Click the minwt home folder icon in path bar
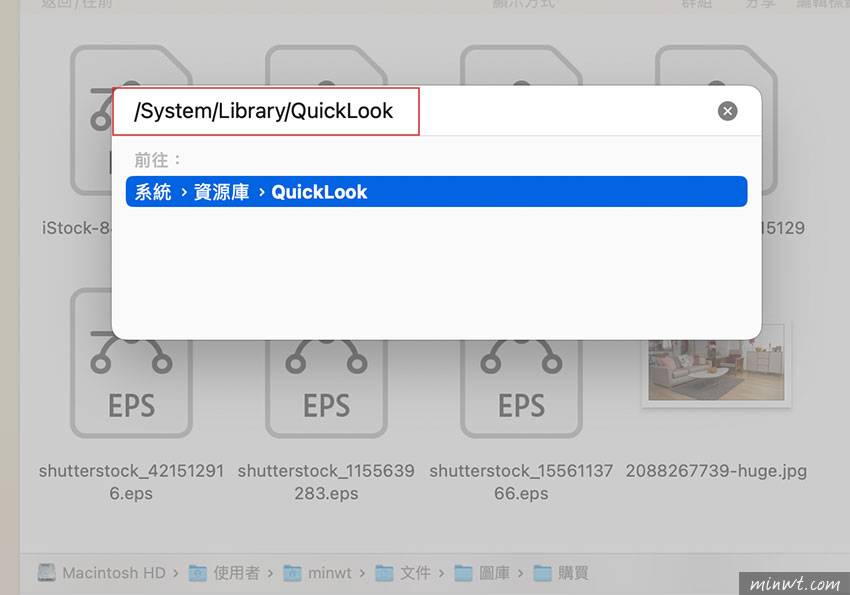850x595 pixels. 292,572
